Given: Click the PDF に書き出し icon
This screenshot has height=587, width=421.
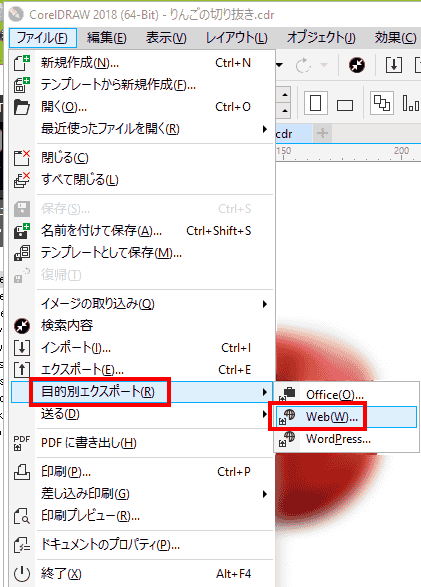Looking at the screenshot, I should tap(22, 443).
